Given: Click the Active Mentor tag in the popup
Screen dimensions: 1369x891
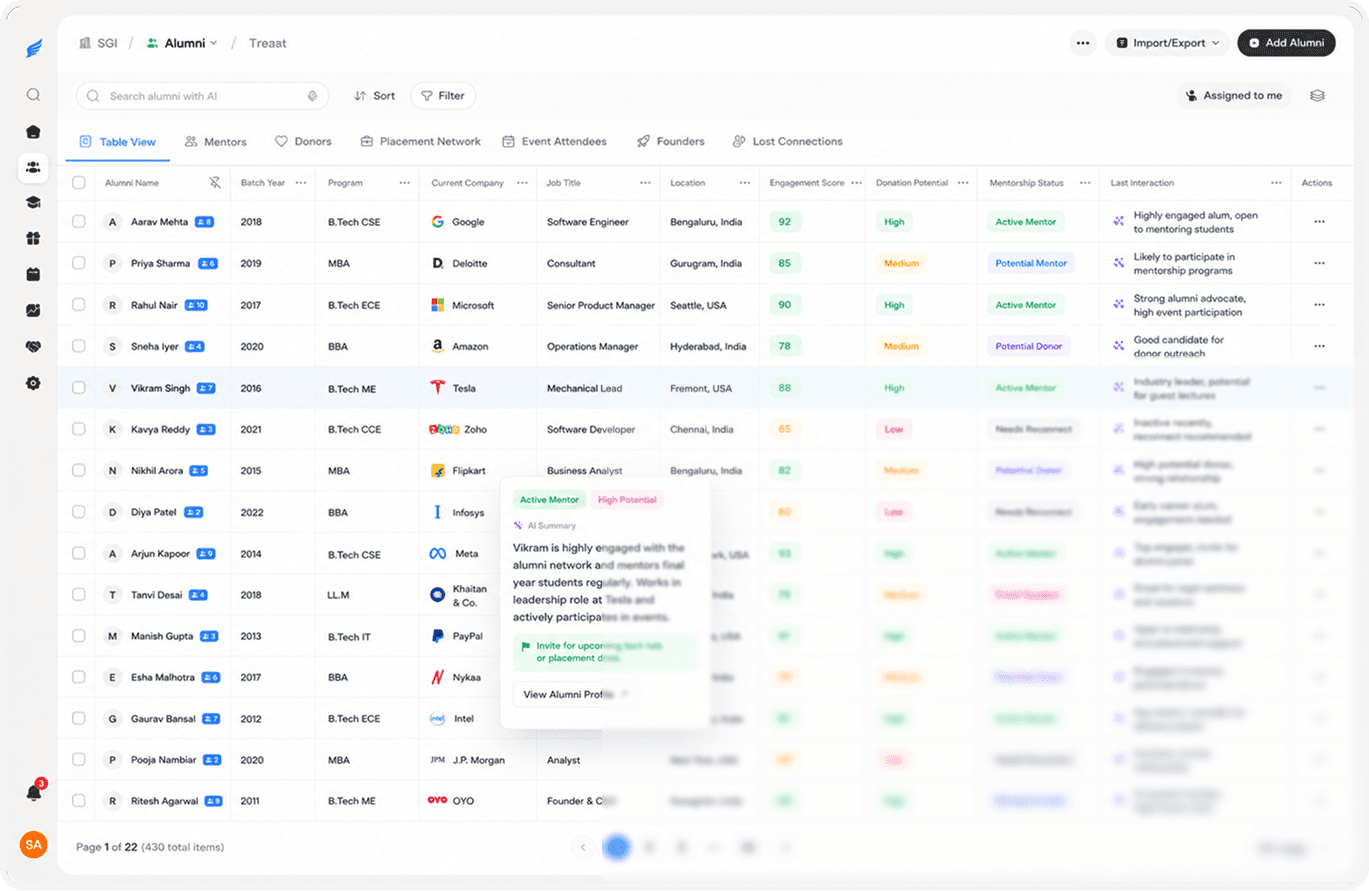Looking at the screenshot, I should (549, 499).
